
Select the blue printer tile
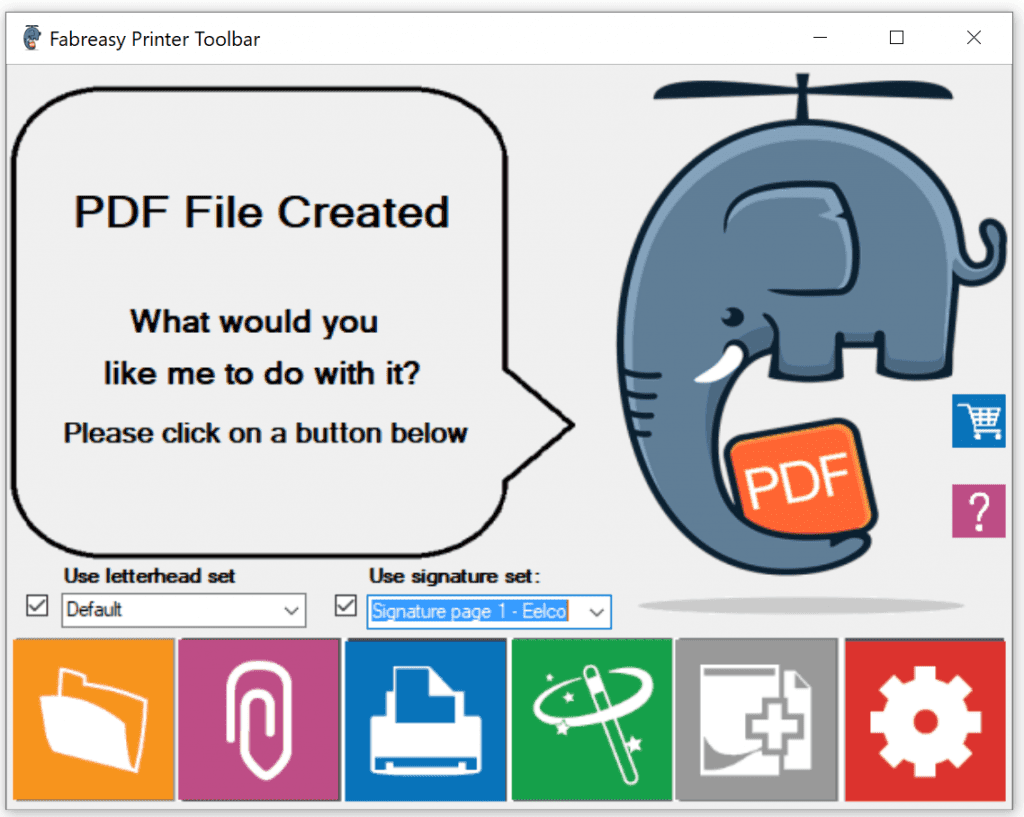[426, 720]
